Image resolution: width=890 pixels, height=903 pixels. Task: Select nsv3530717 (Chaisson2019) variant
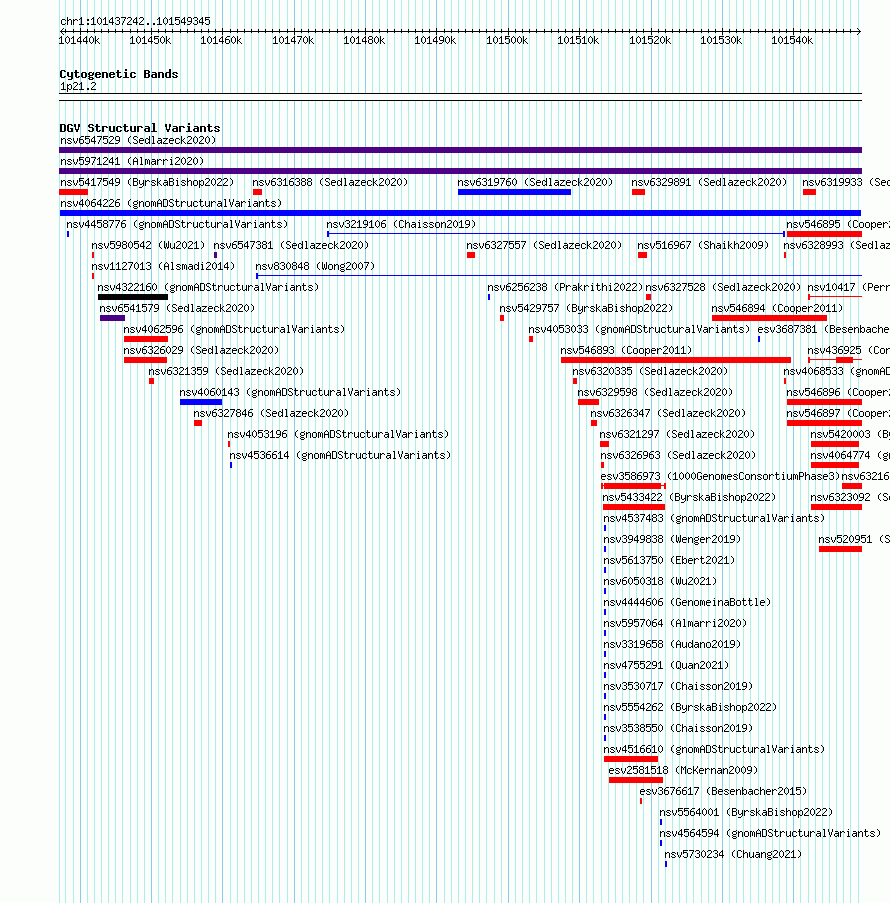pyautogui.click(x=678, y=686)
